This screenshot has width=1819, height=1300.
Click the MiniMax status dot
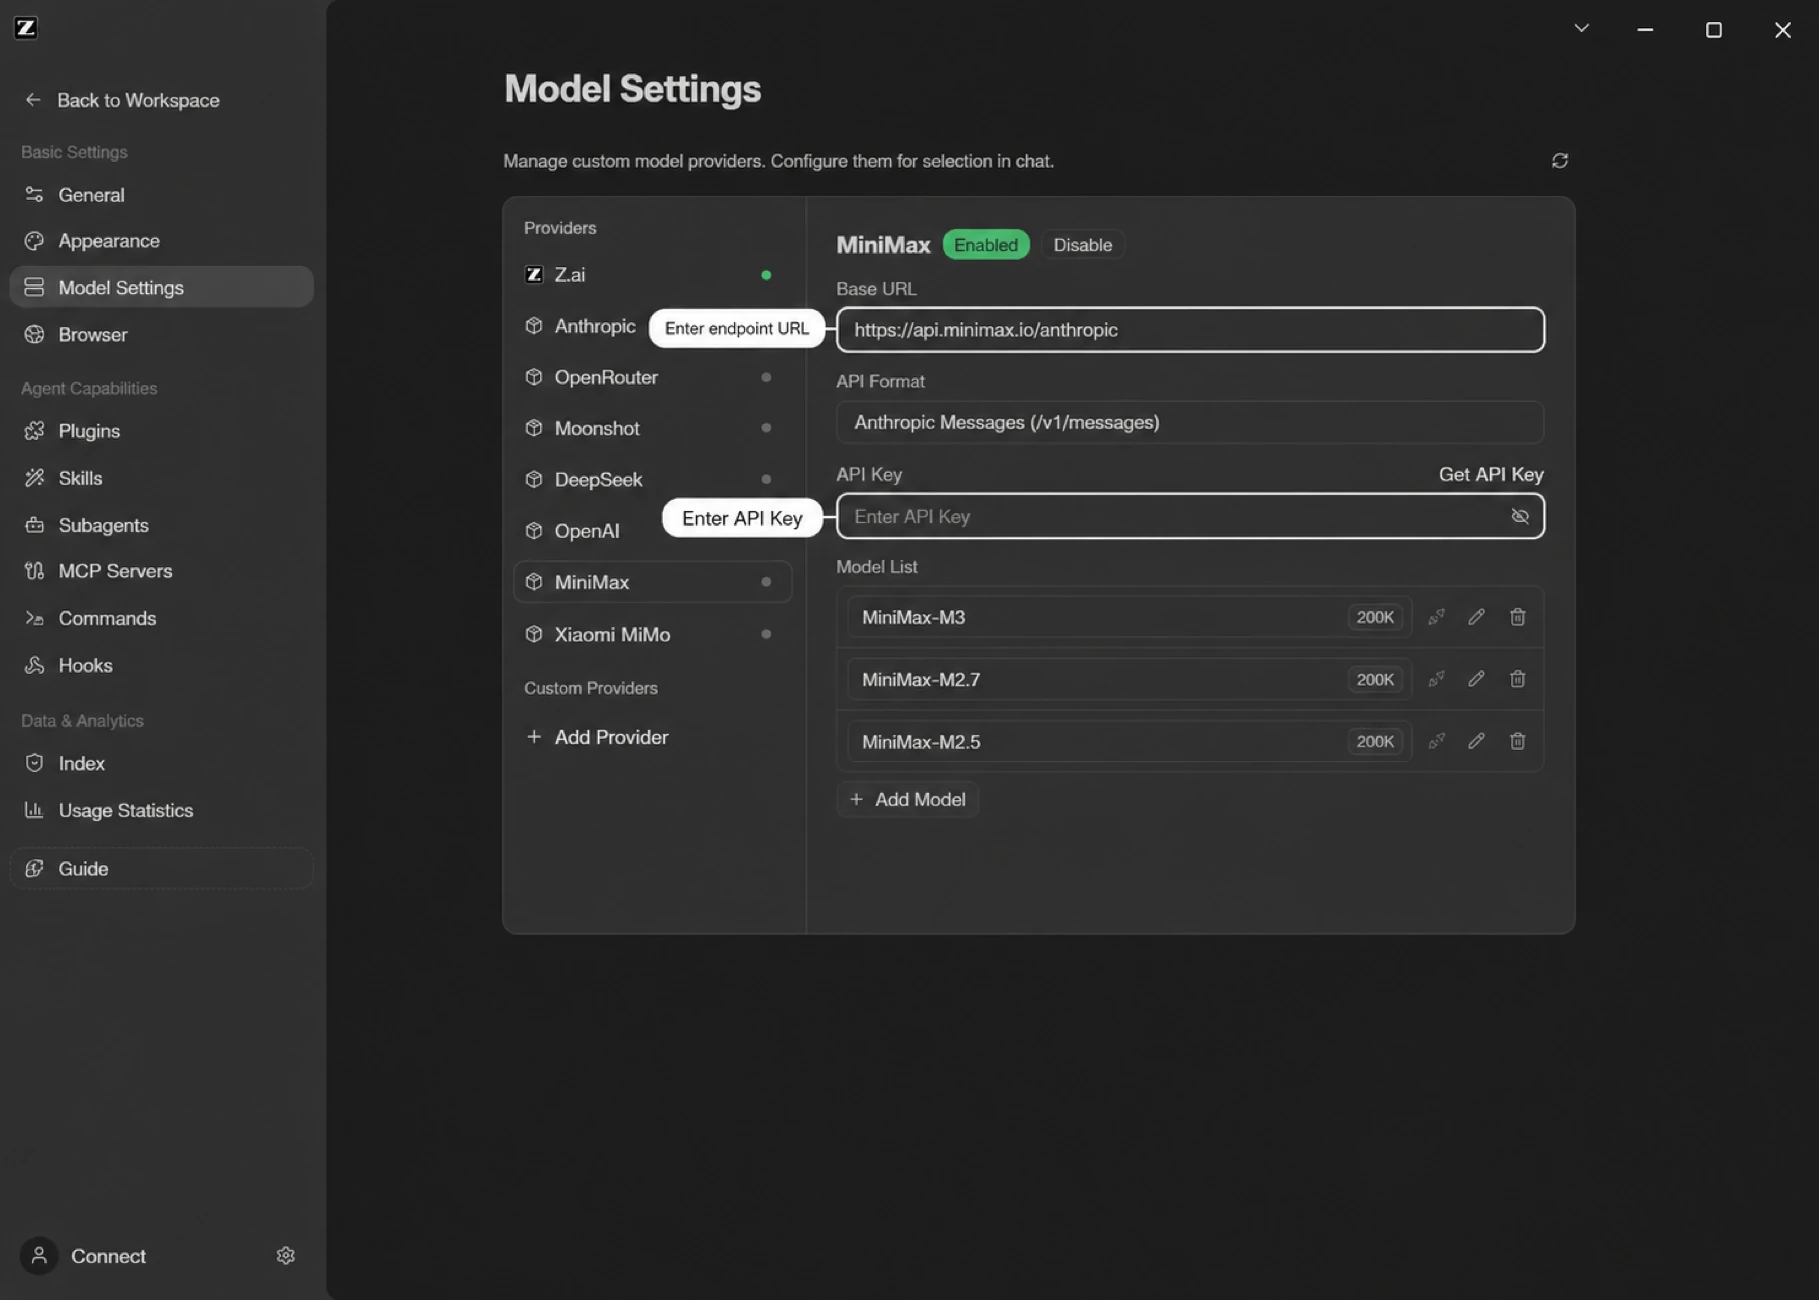click(x=766, y=582)
